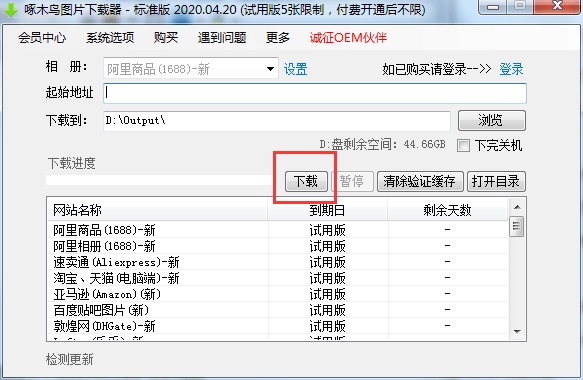The image size is (583, 380).
Task: Click the green download arrow app icon
Action: [x=11, y=10]
